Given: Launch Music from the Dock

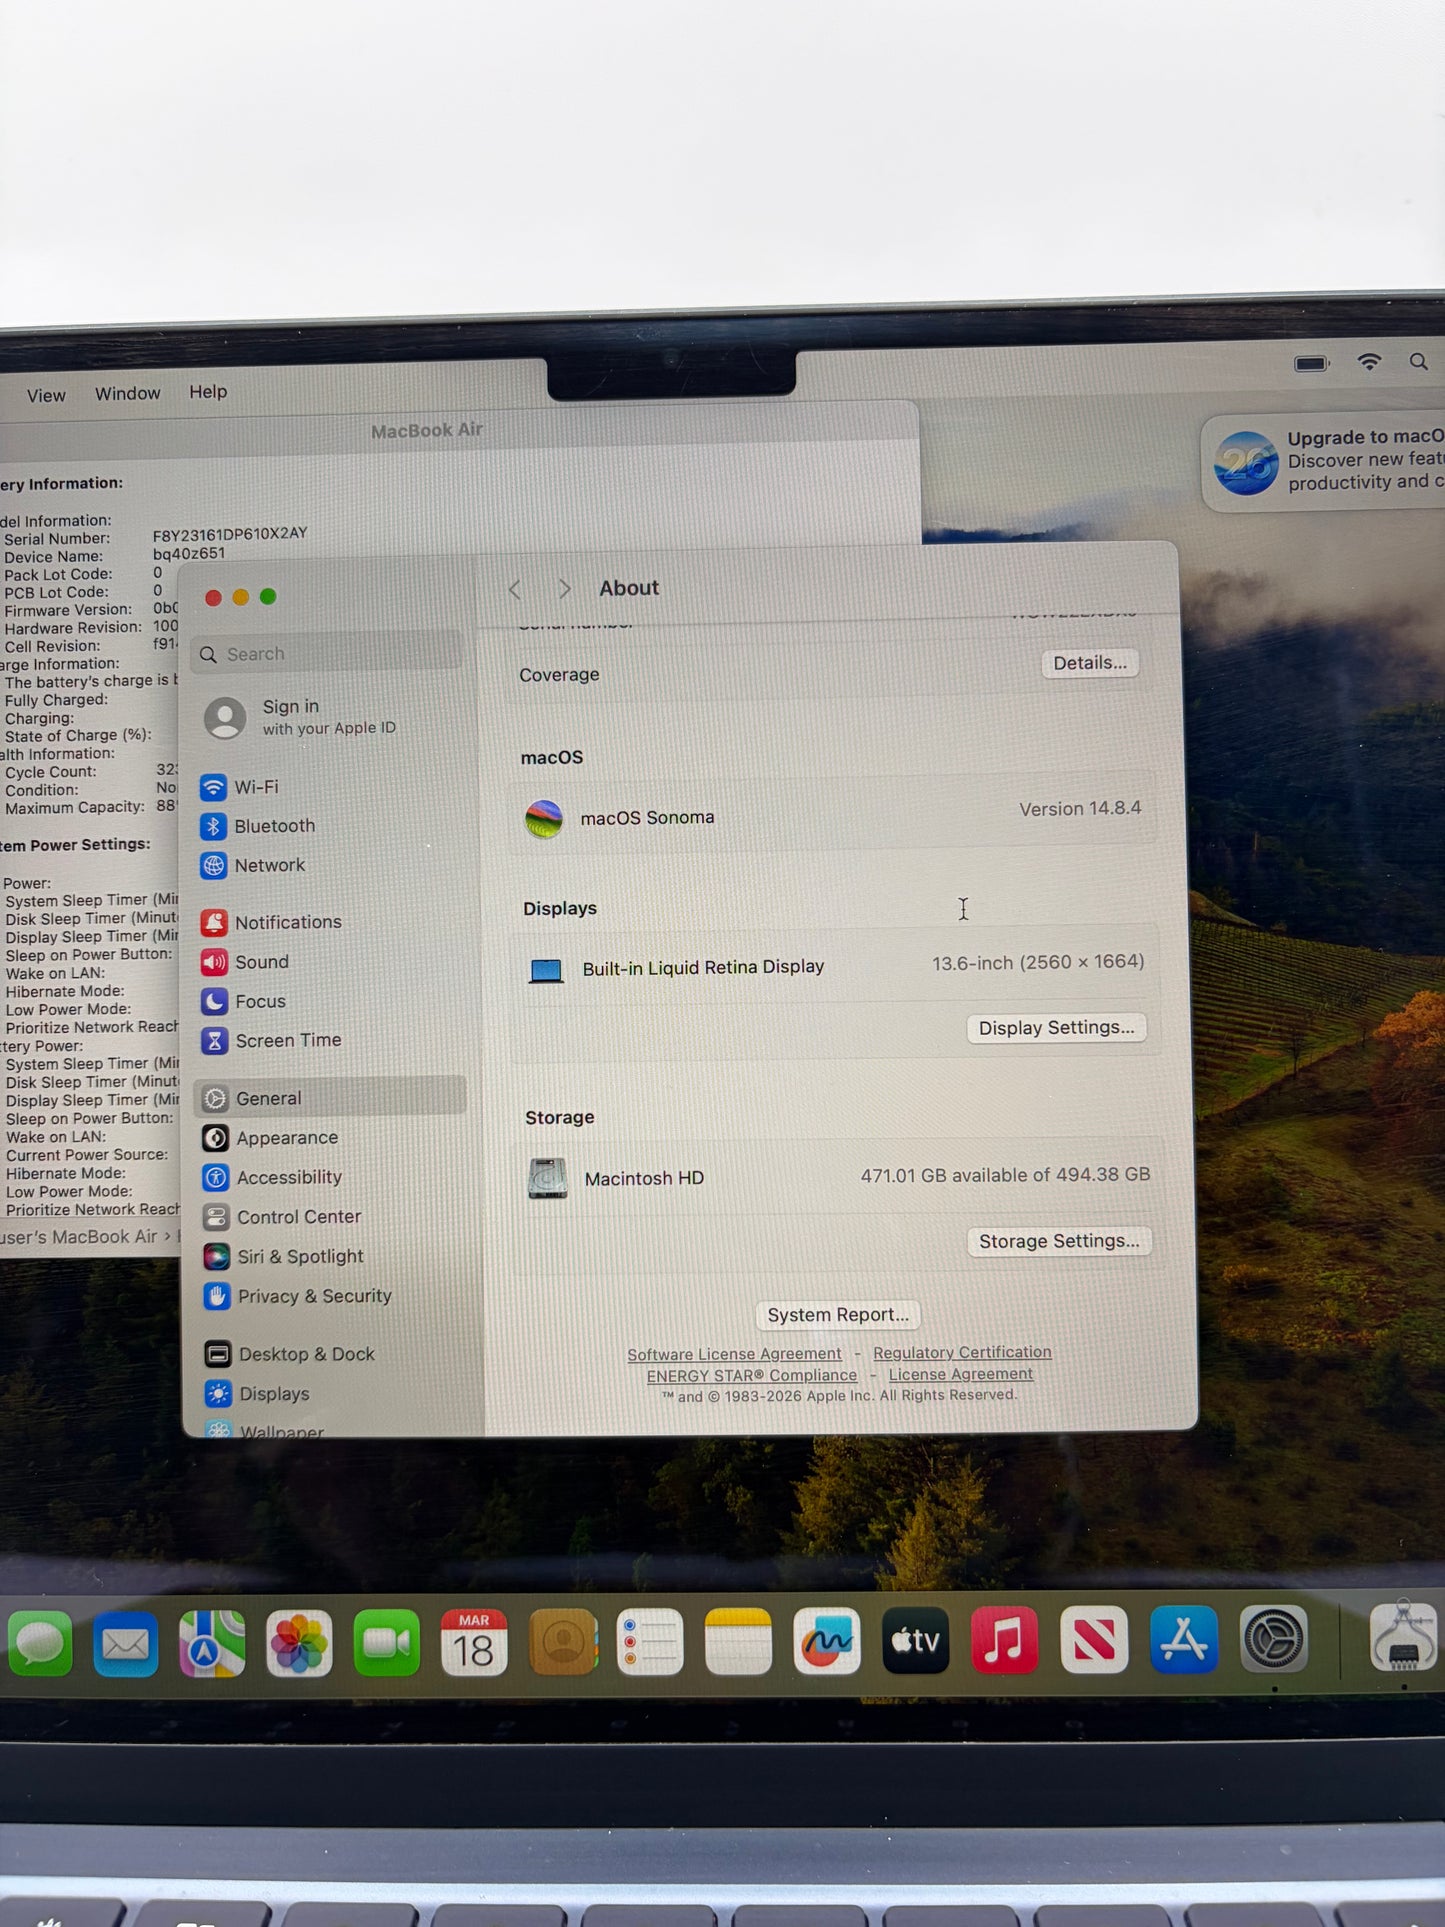Looking at the screenshot, I should click(1004, 1640).
